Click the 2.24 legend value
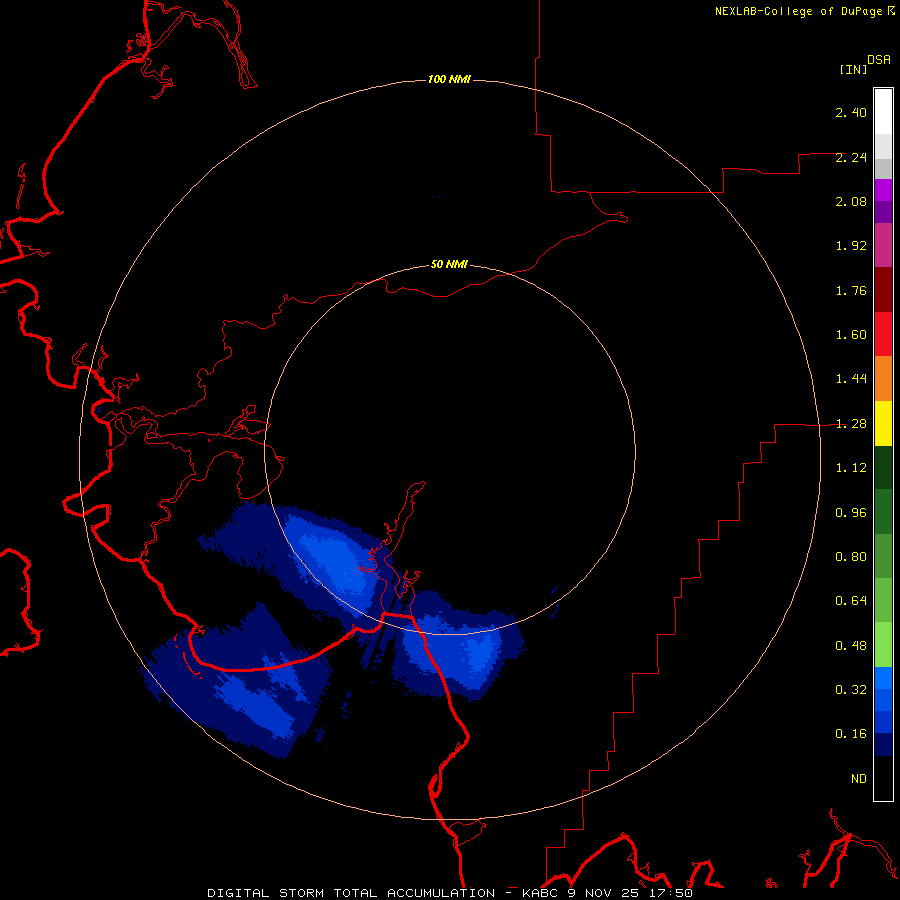900x900 pixels. click(x=851, y=157)
